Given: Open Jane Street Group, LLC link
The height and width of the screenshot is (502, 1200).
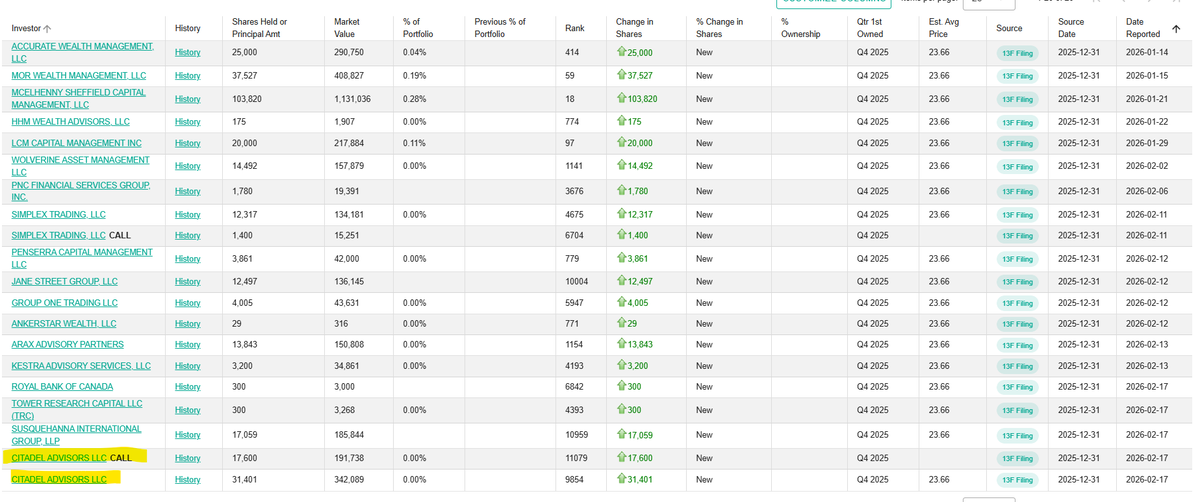Looking at the screenshot, I should point(64,281).
